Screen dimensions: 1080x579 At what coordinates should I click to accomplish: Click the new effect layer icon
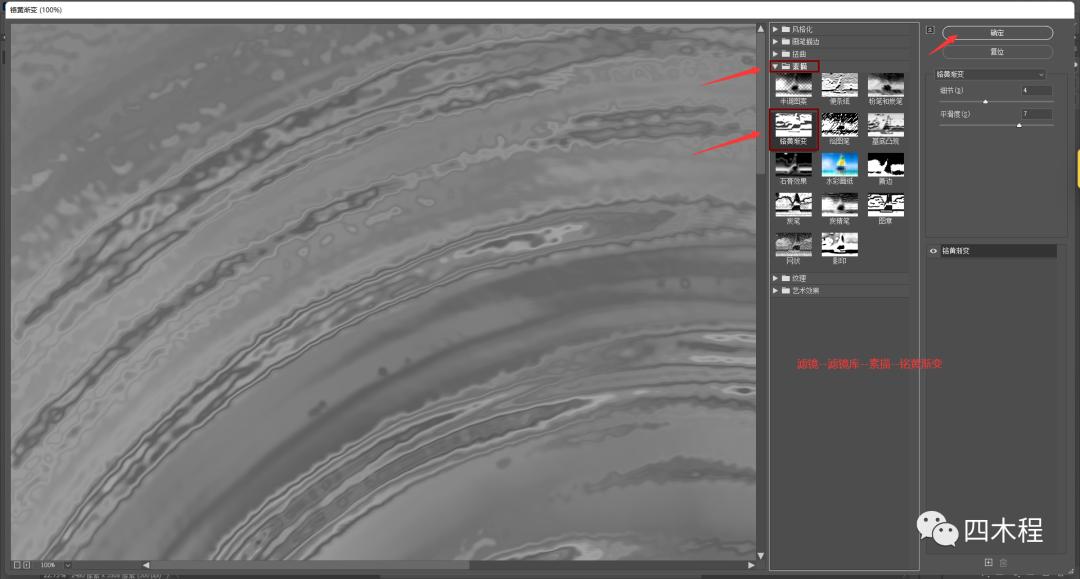tap(989, 562)
